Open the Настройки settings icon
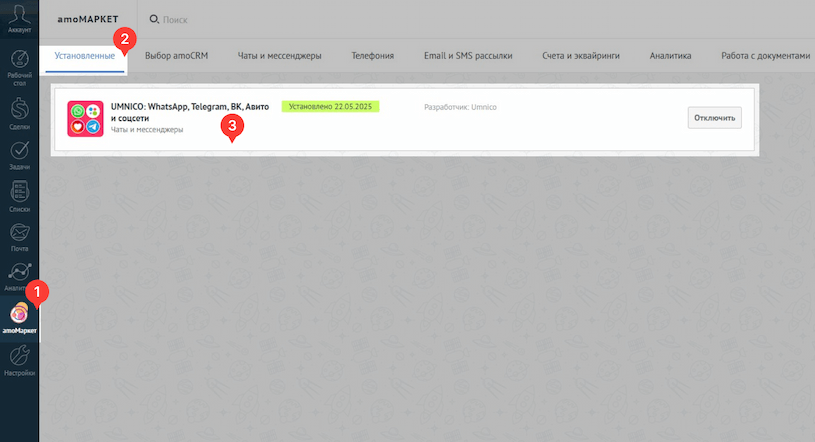This screenshot has width=815, height=442. [19, 358]
